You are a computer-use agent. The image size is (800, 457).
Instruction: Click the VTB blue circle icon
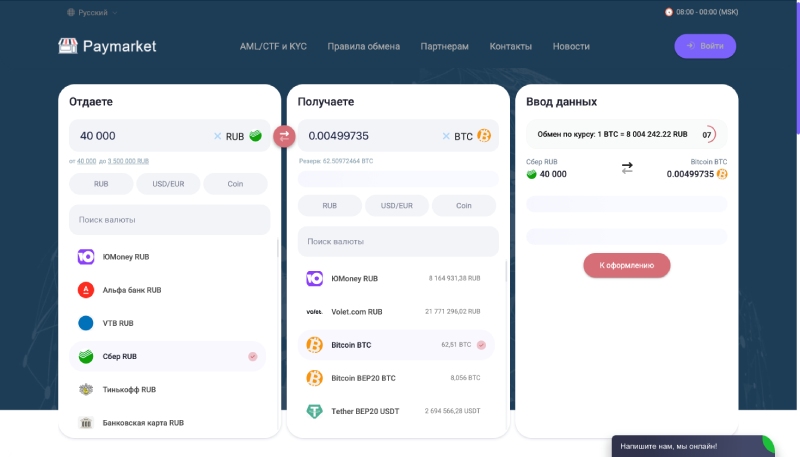coord(86,323)
